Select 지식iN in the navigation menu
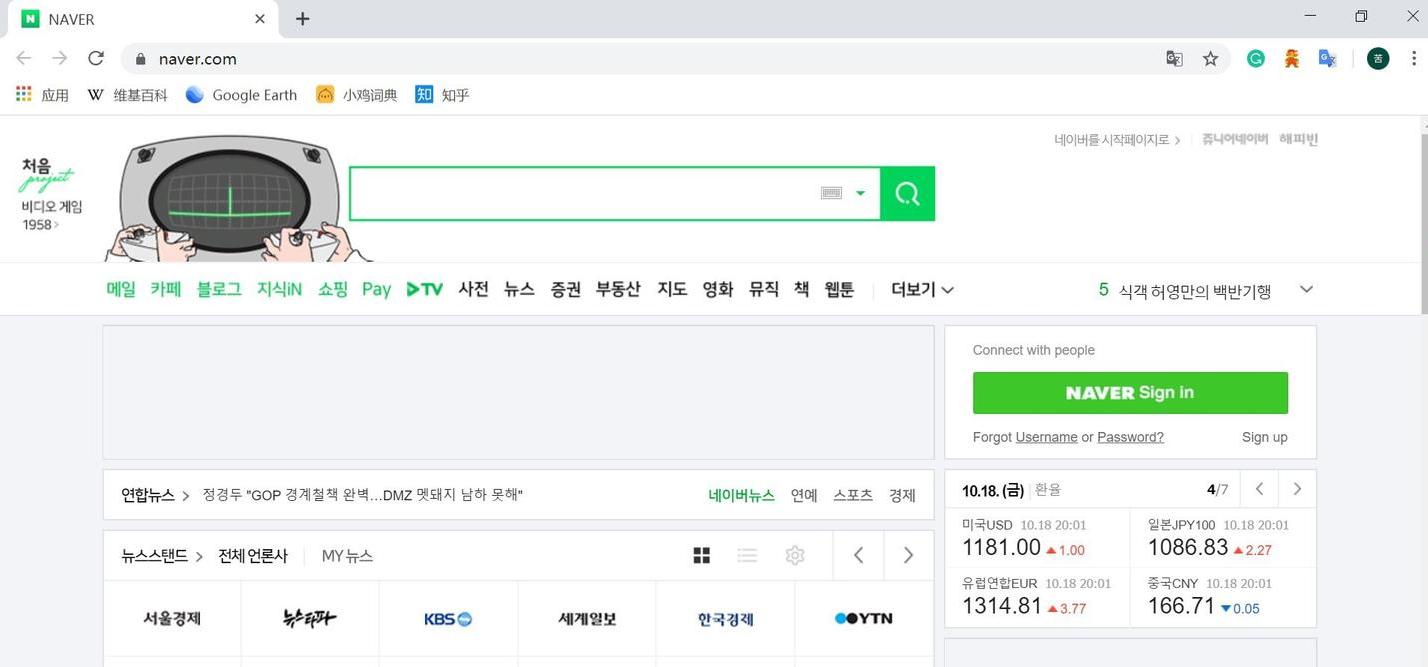1428x667 pixels. tap(279, 289)
